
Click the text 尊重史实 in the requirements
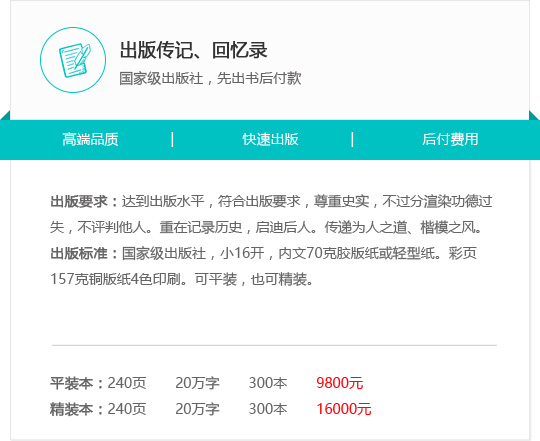pos(341,201)
